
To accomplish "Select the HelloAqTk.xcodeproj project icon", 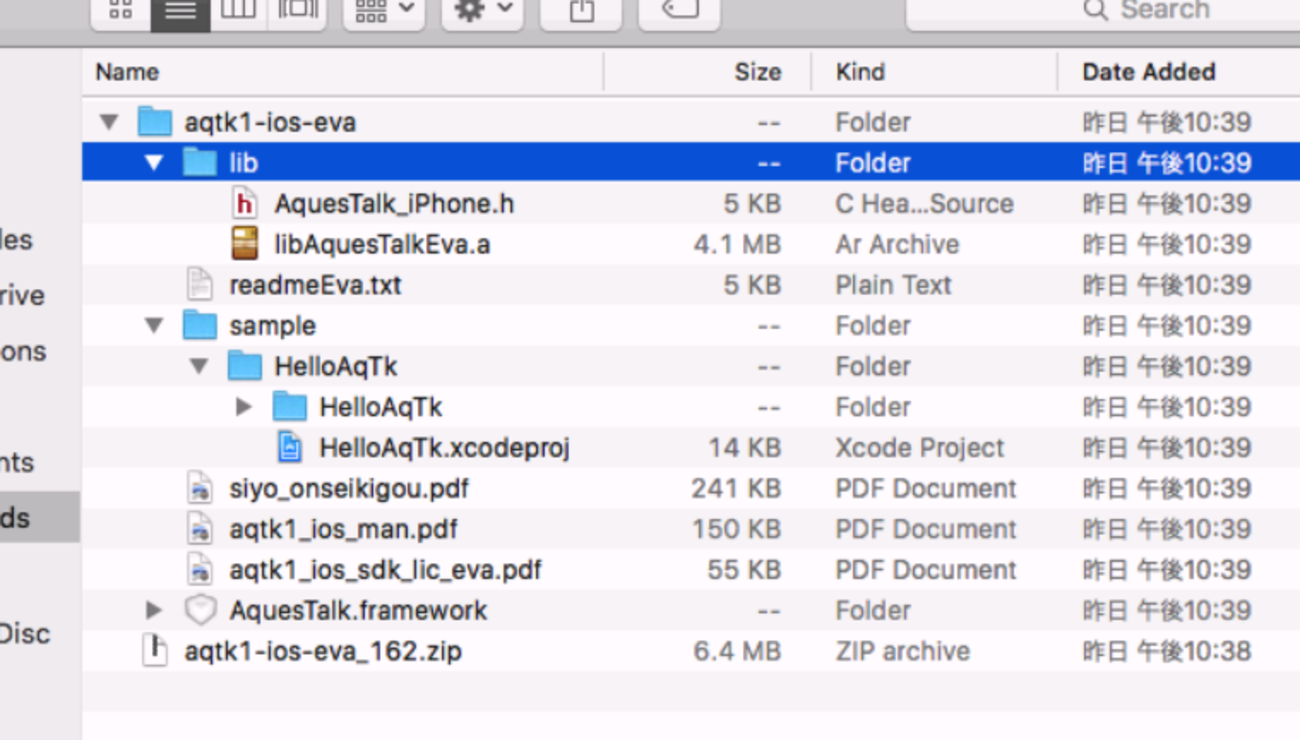I will tap(290, 447).
